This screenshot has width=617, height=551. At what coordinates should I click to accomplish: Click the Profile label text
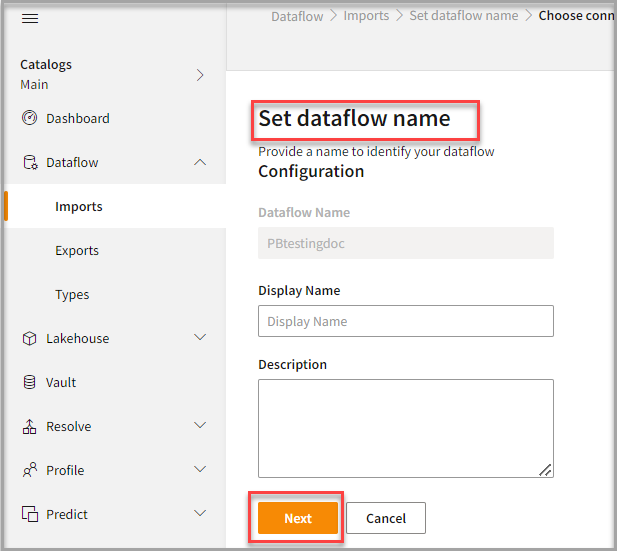(65, 470)
